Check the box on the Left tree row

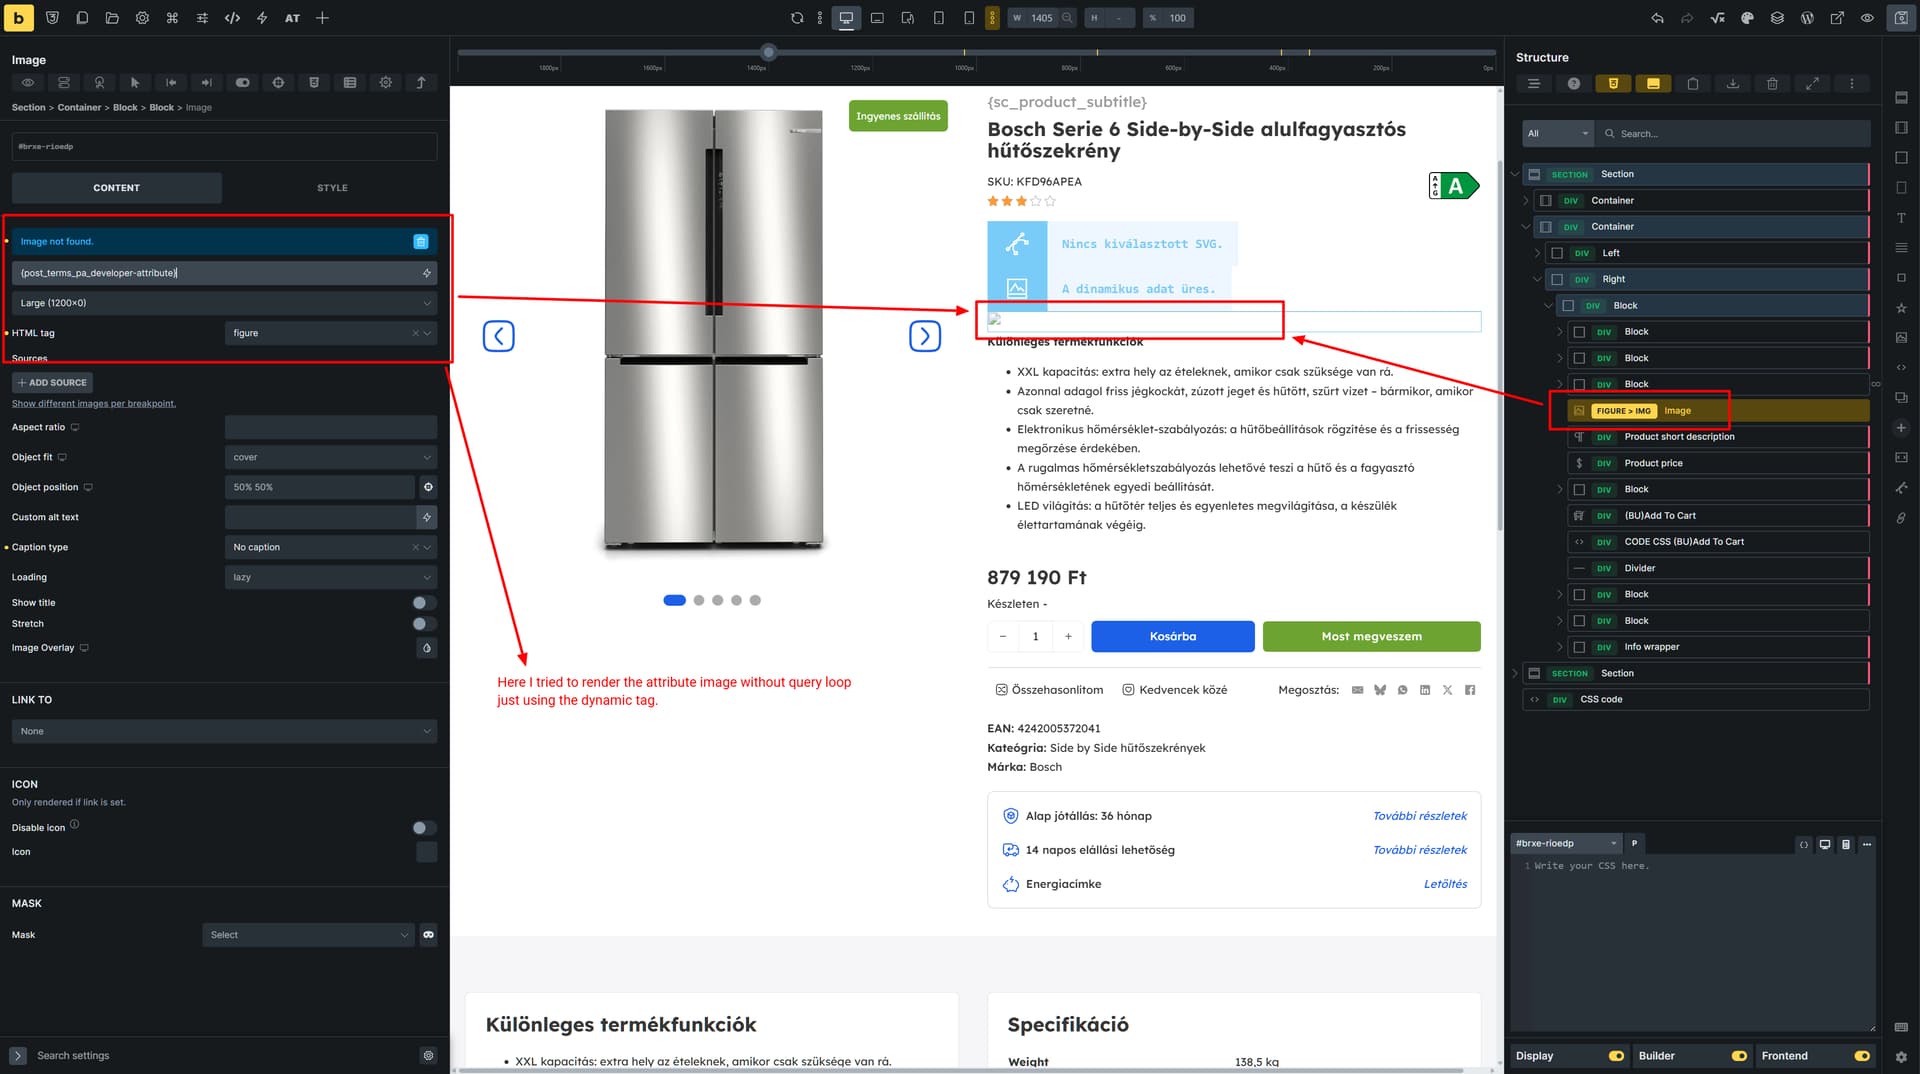pyautogui.click(x=1557, y=253)
